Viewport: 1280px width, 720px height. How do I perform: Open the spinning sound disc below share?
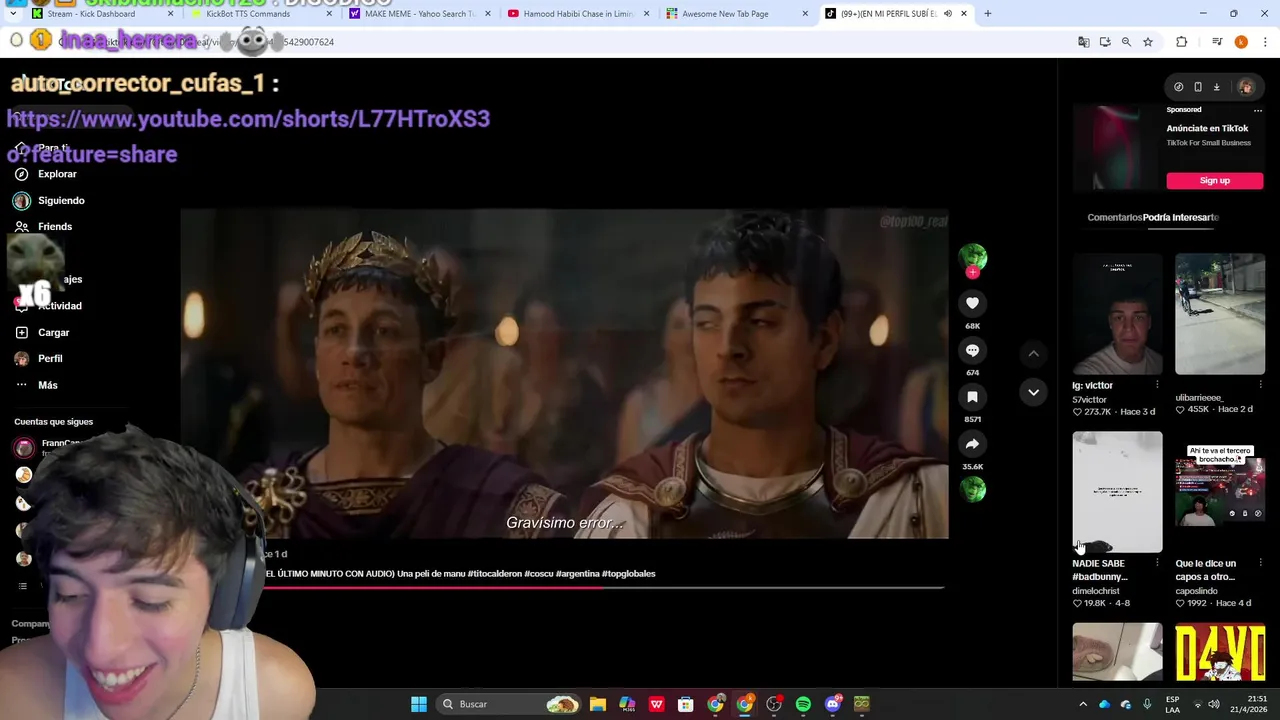[972, 489]
